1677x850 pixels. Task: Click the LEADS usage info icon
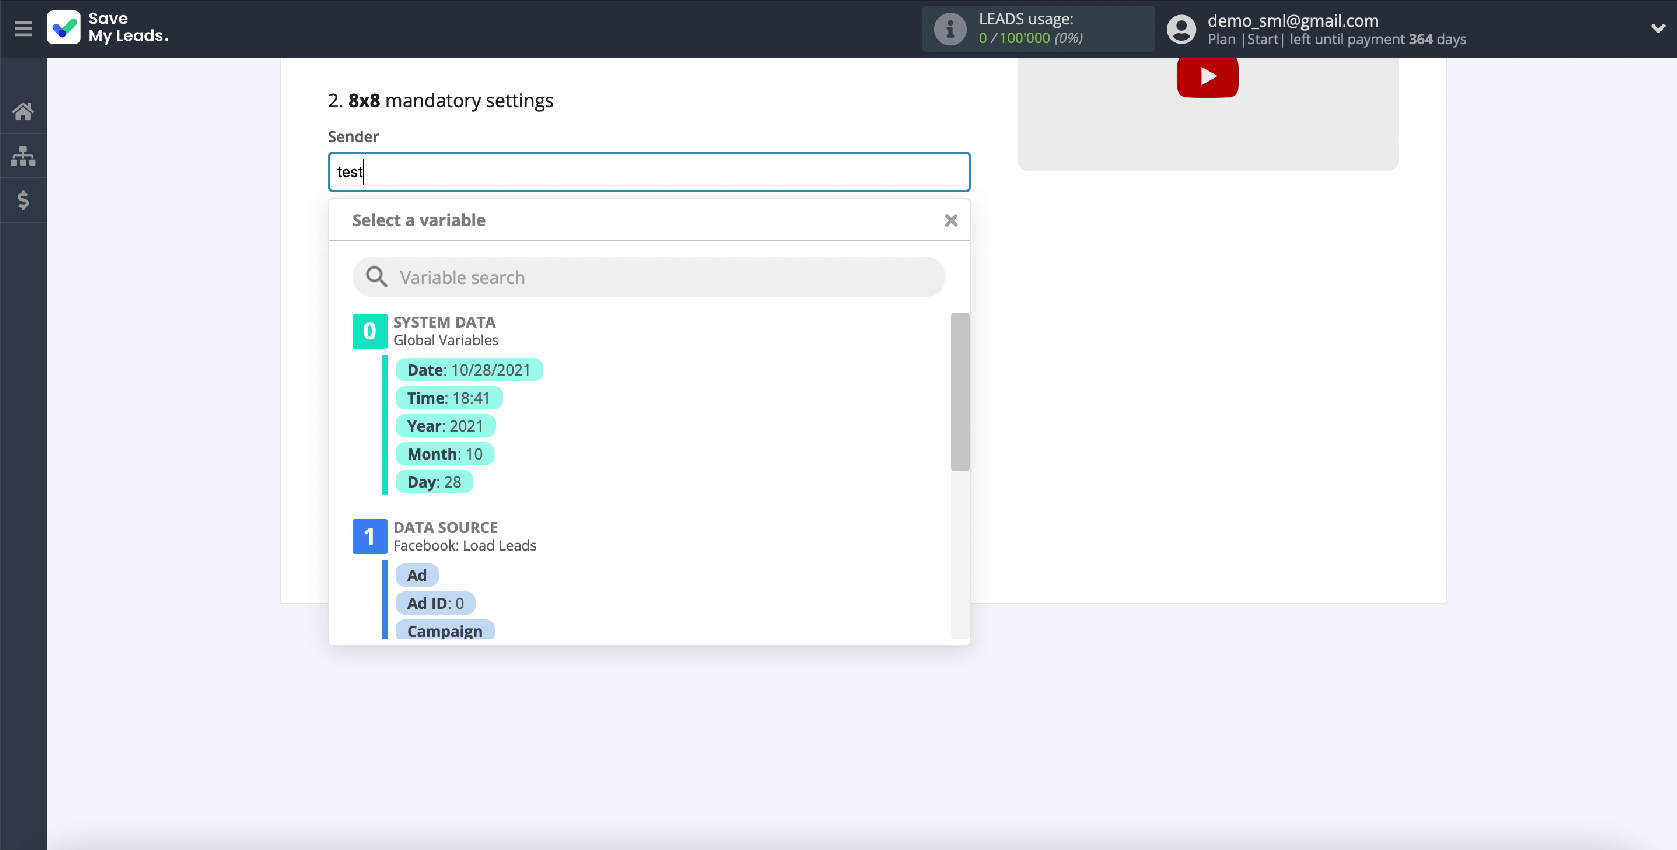950,29
